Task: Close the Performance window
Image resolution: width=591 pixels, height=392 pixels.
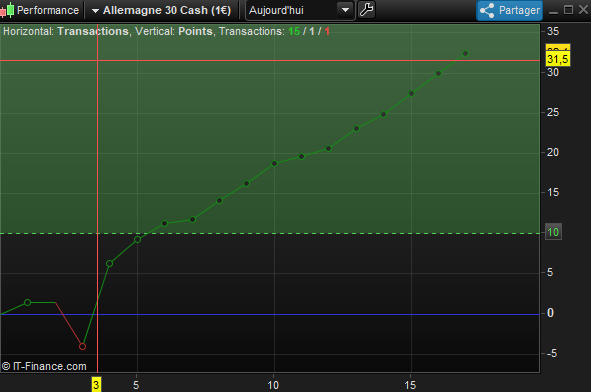Action: tap(583, 10)
